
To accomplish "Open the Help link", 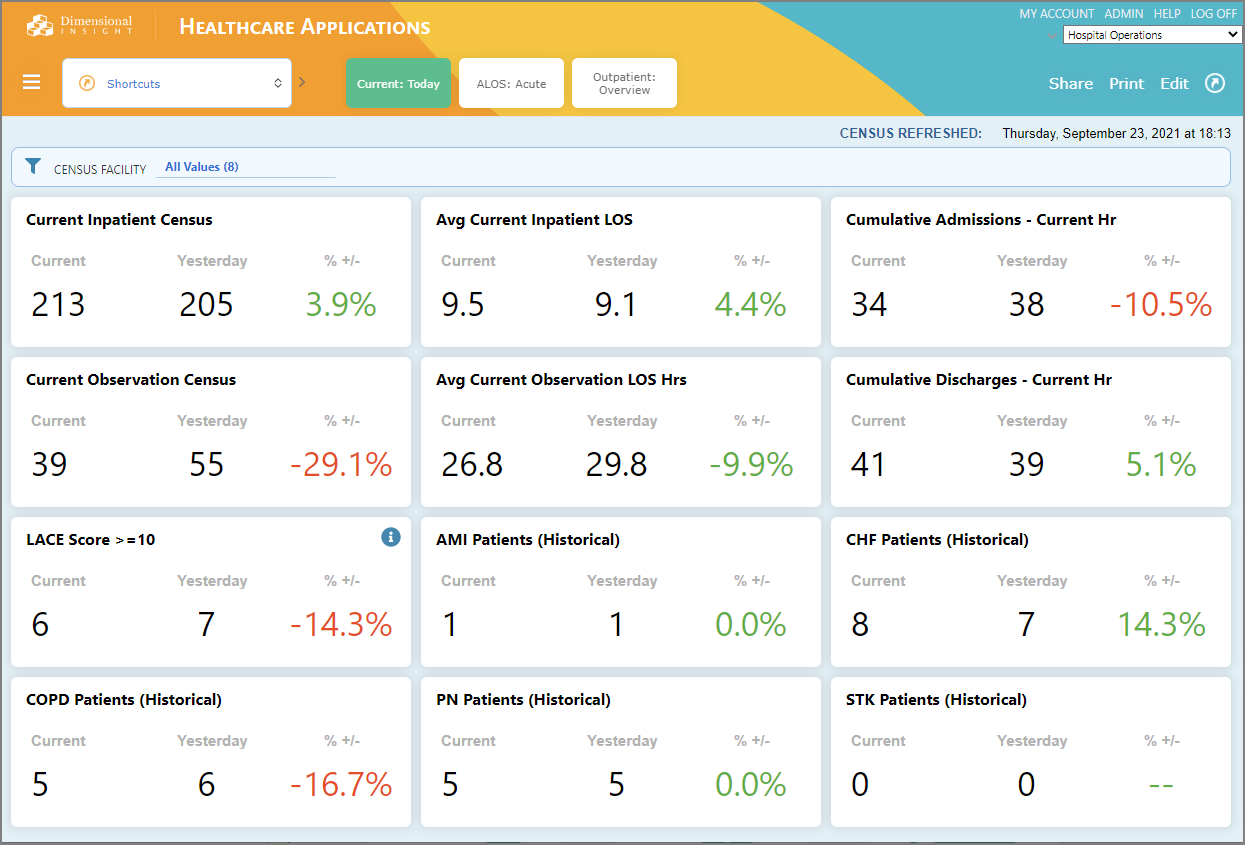I will click(1167, 14).
